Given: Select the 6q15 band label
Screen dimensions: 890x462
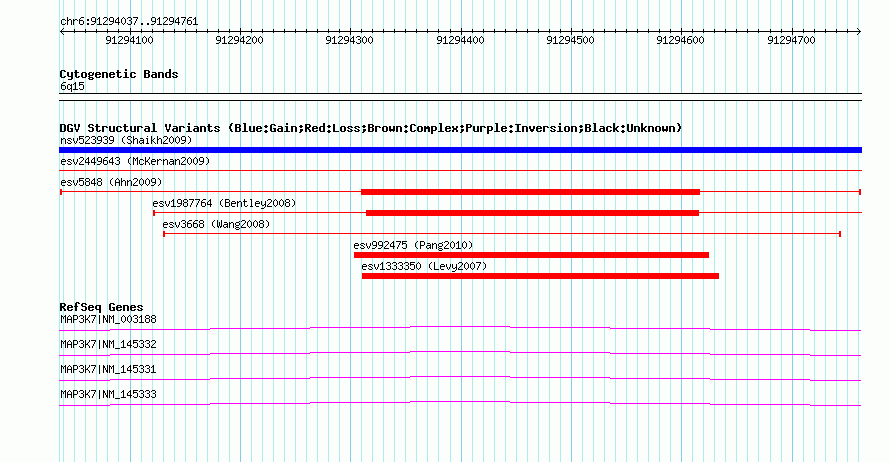Looking at the screenshot, I should 72,86.
